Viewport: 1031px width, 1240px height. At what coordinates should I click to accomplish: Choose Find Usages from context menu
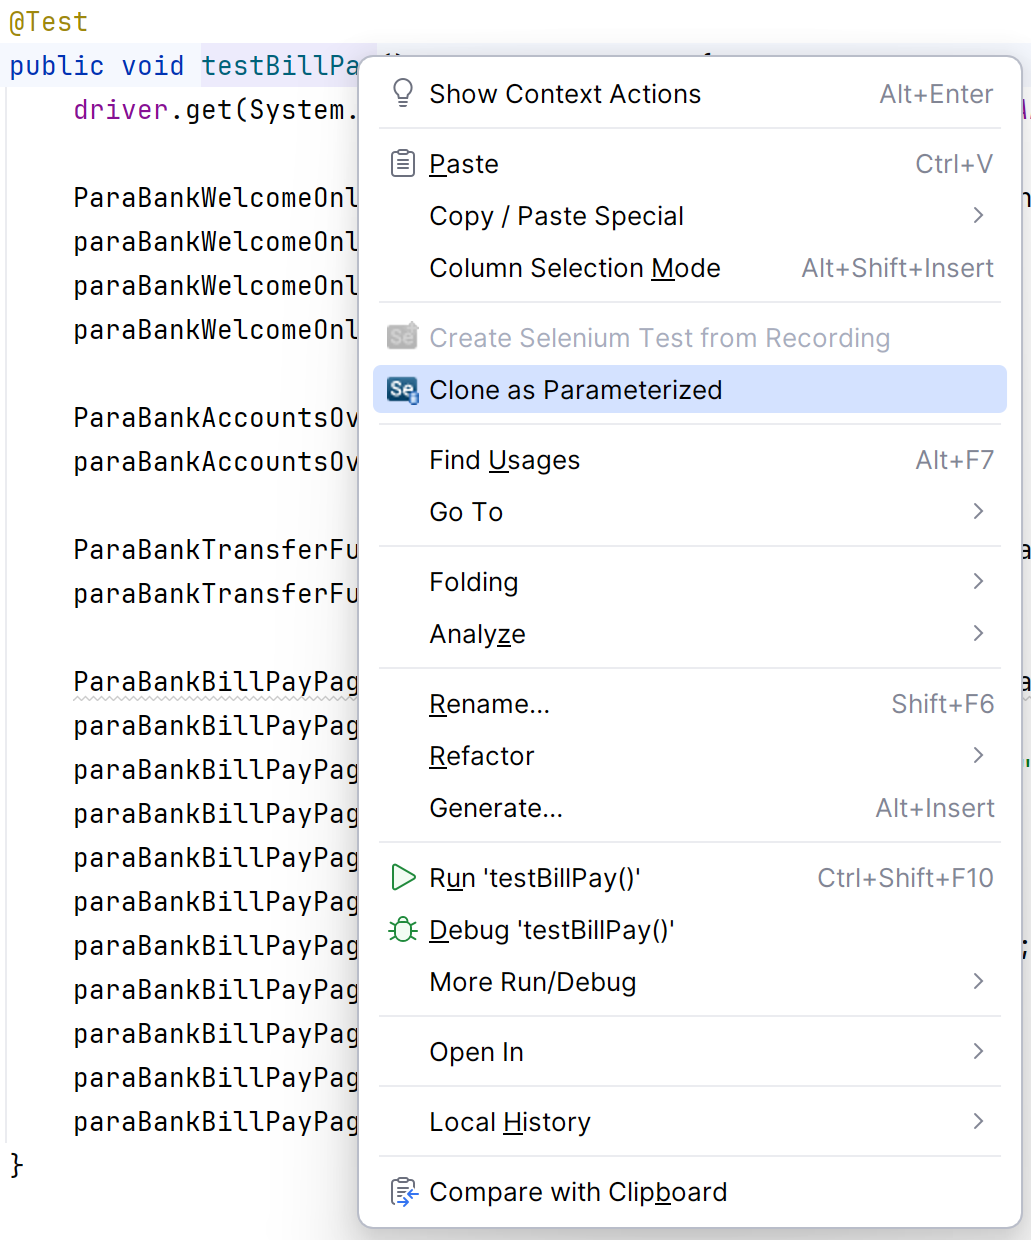(690, 460)
